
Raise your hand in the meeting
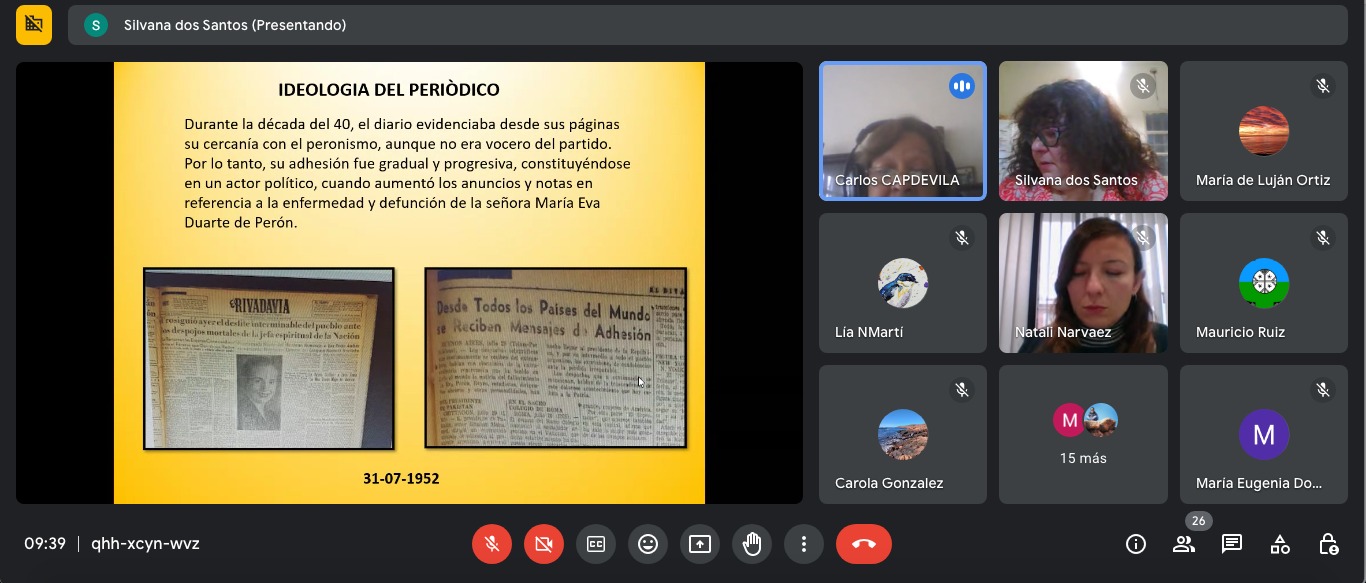click(x=752, y=544)
